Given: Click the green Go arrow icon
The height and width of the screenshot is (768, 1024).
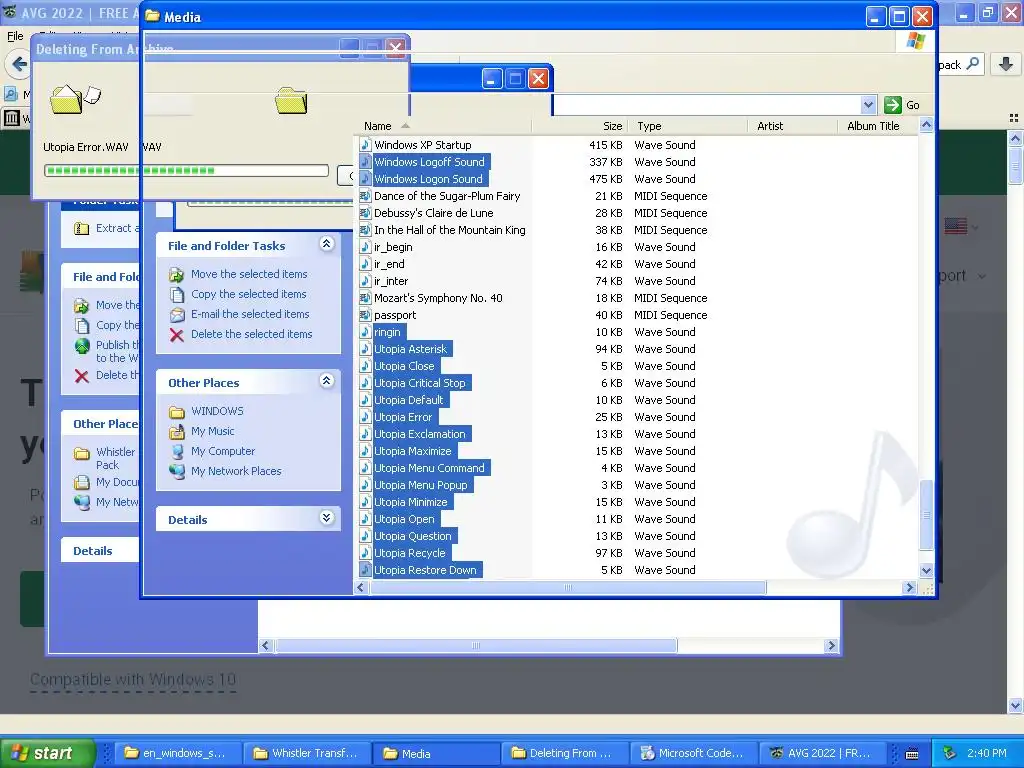Looking at the screenshot, I should pos(892,104).
